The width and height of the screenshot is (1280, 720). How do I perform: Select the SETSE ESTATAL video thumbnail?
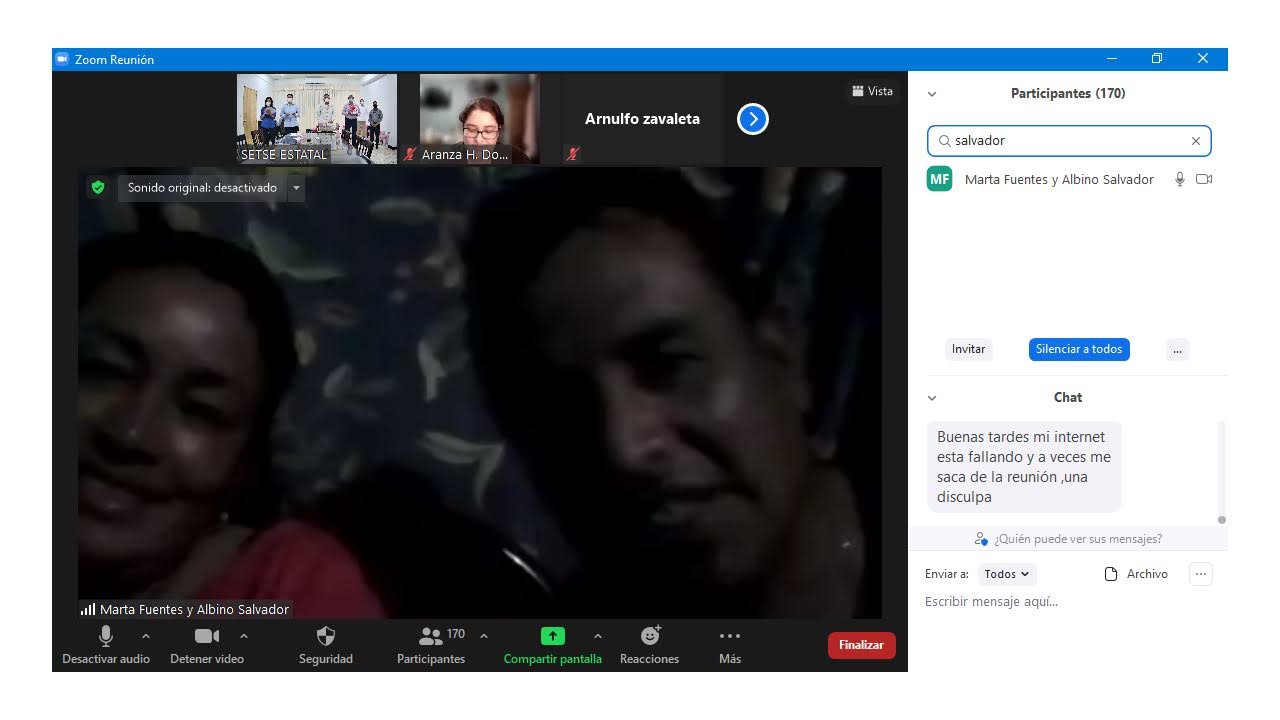[317, 119]
